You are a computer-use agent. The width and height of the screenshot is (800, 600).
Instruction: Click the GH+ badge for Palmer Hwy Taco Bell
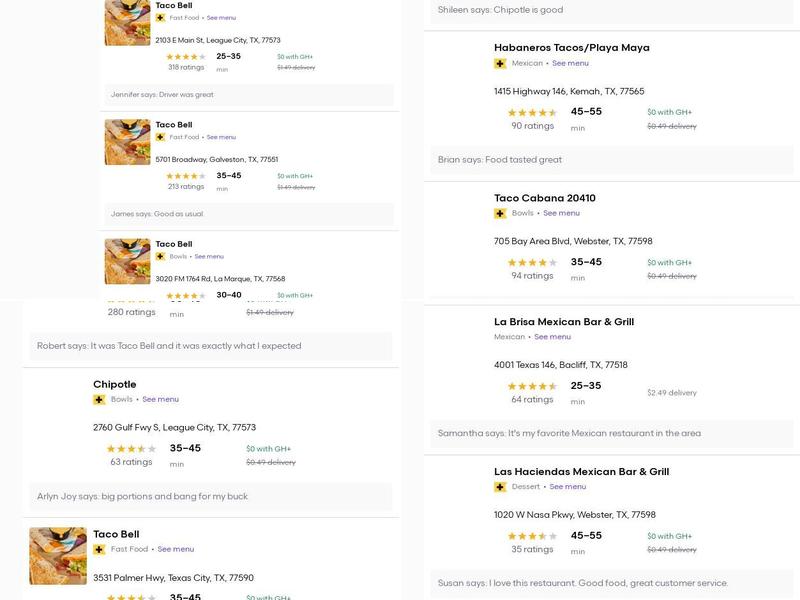[x=99, y=550]
